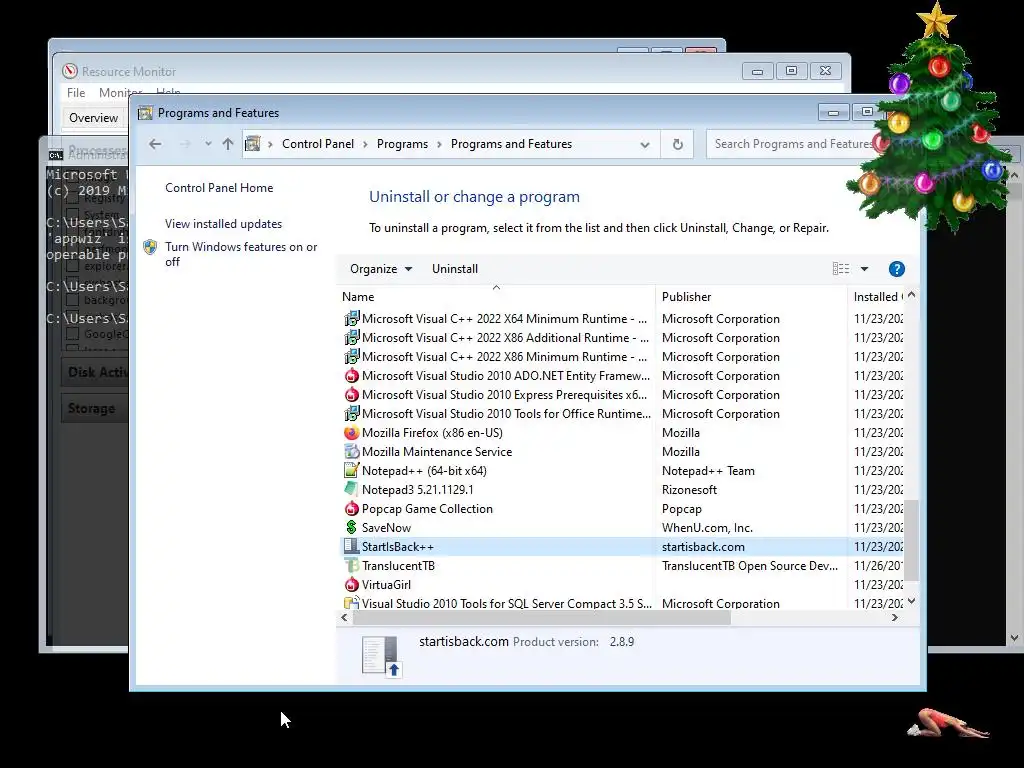Click the WhenU.com, Inc. publisher cell

click(x=707, y=527)
